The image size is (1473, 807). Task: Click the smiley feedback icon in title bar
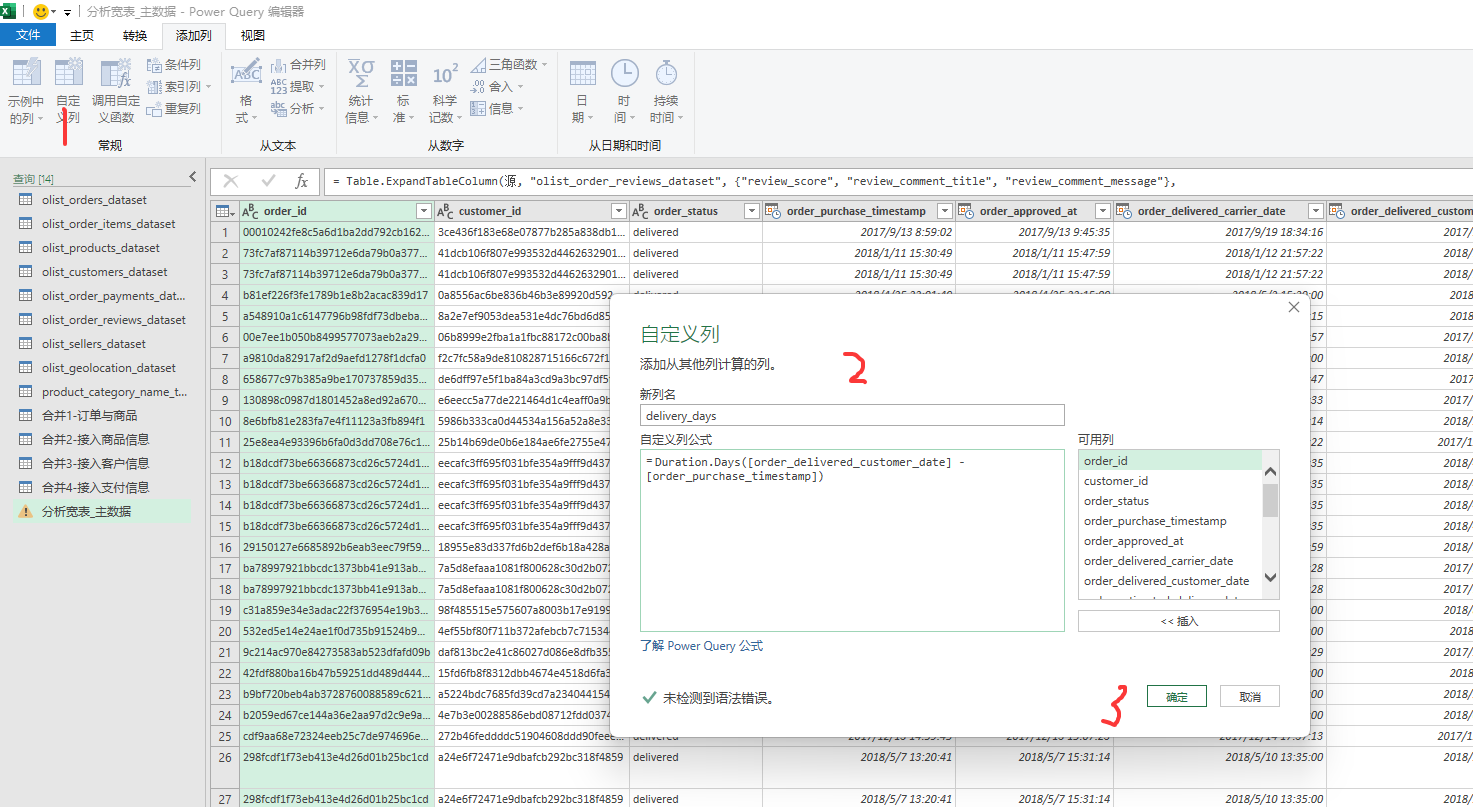pos(41,12)
